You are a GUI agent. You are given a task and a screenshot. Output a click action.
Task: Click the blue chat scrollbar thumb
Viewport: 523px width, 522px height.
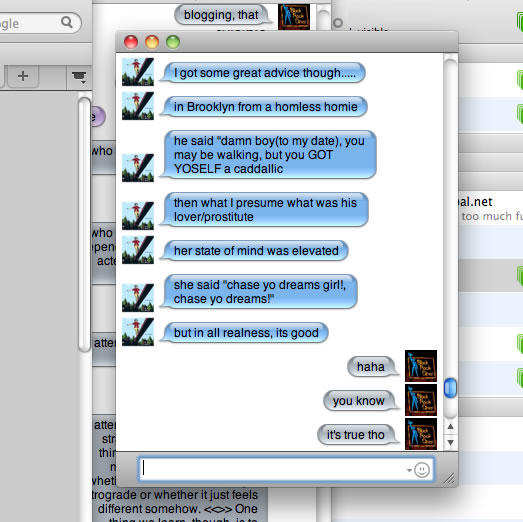450,388
